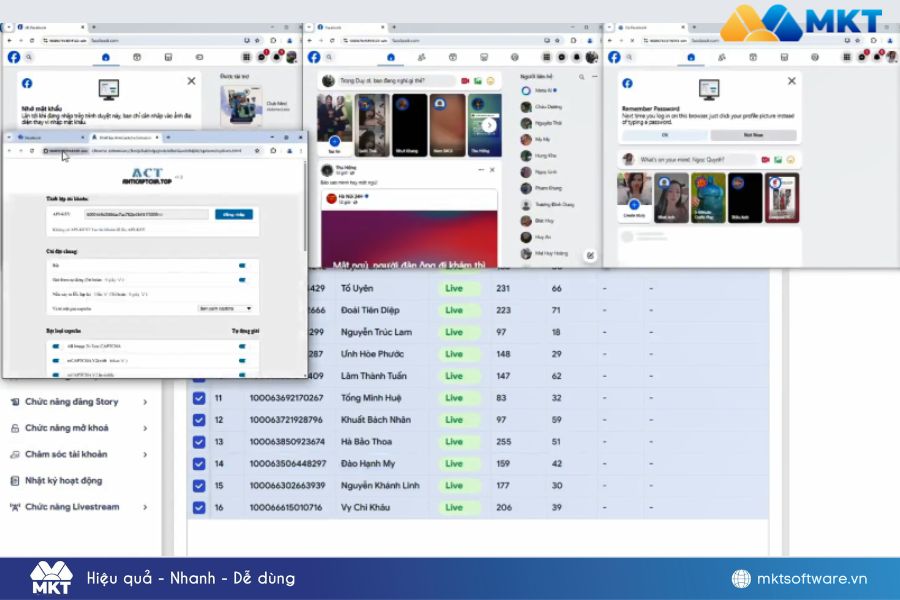Uncheck the checkbox for row 16
The image size is (900, 600).
click(x=199, y=508)
